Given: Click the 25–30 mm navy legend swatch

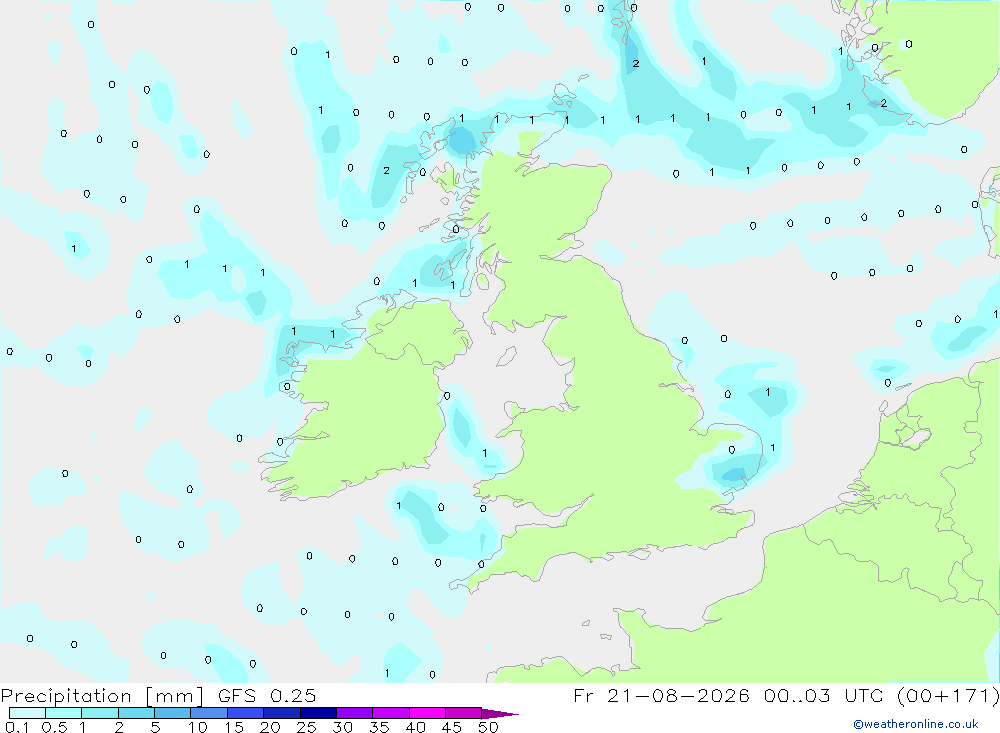Looking at the screenshot, I should 318,713.
